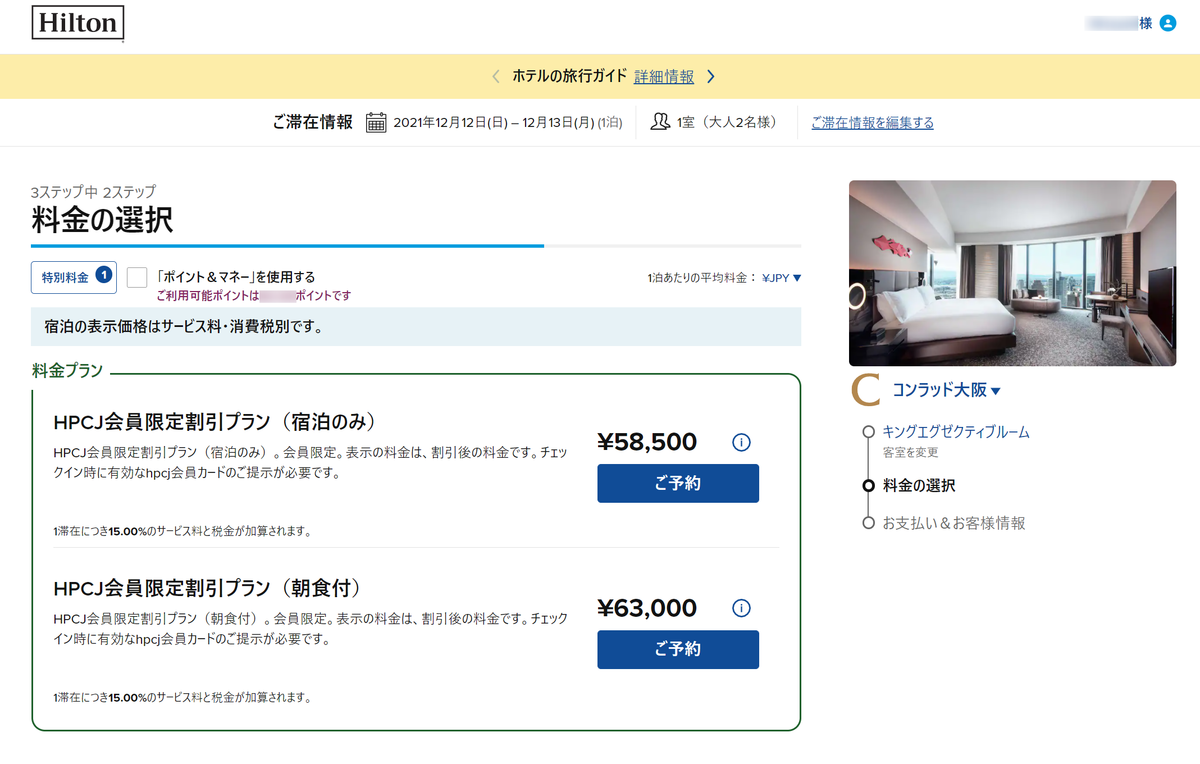The image size is (1200, 764).
Task: Enable the ポイント＆マネー checkbox
Action: [137, 277]
